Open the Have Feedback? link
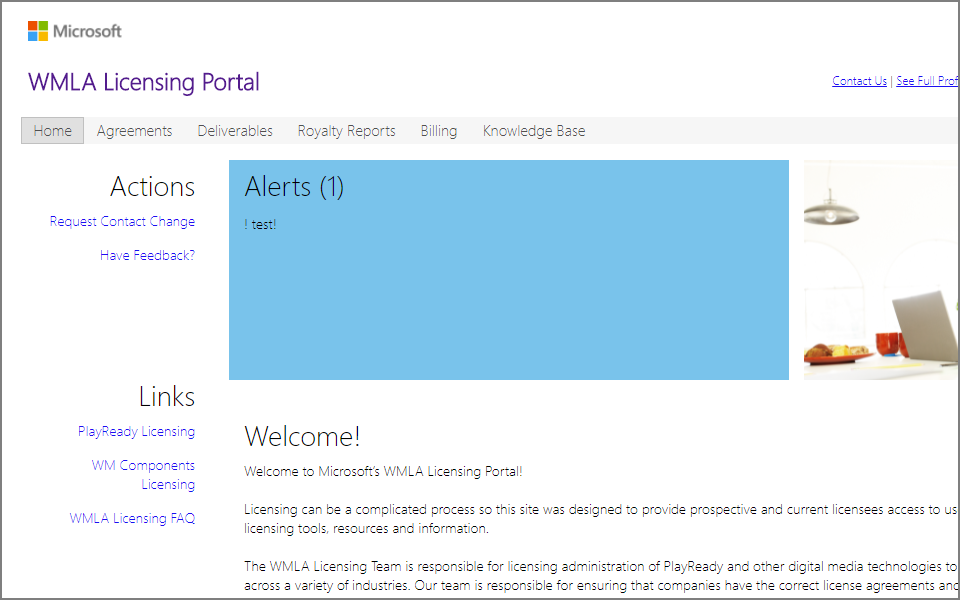The height and width of the screenshot is (600, 960). [148, 255]
